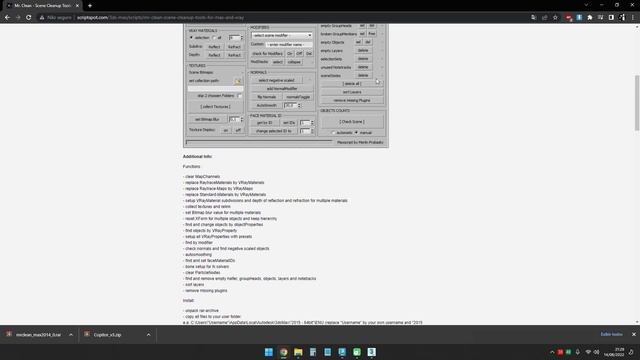
Task: Click the translate page icon in address bar
Action: [x=534, y=18]
